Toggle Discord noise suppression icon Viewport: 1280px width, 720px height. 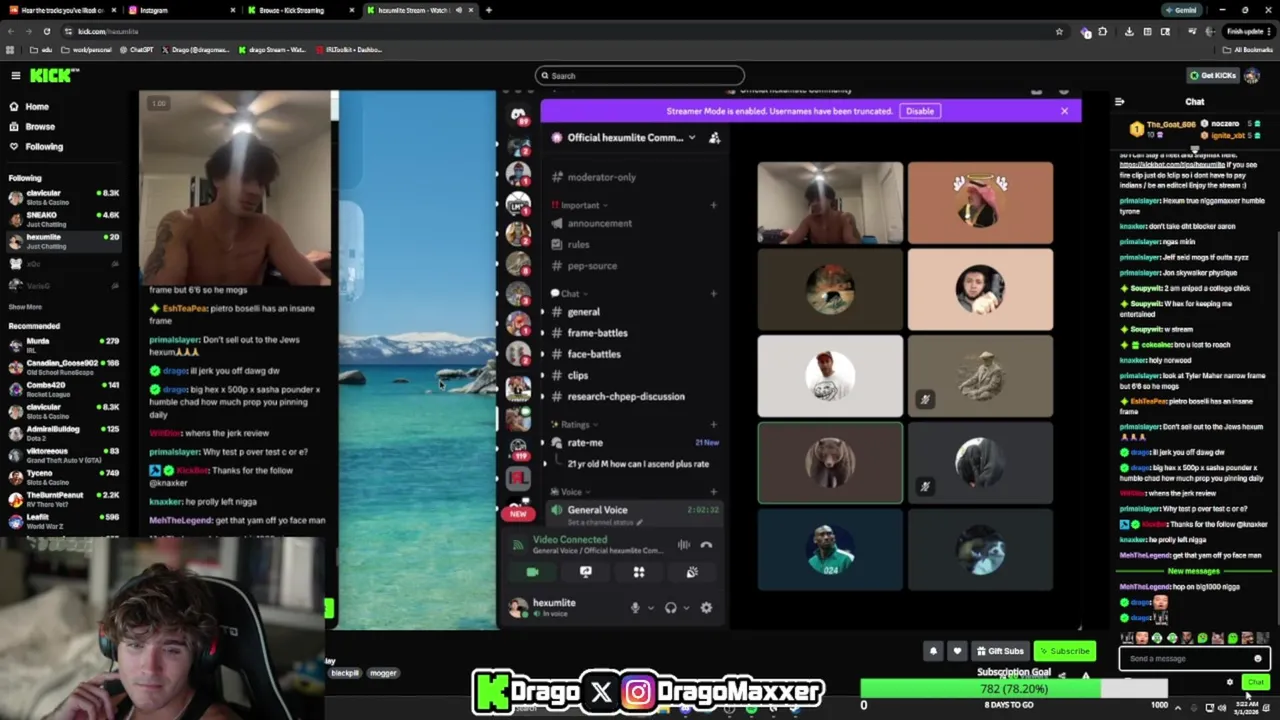tap(684, 545)
